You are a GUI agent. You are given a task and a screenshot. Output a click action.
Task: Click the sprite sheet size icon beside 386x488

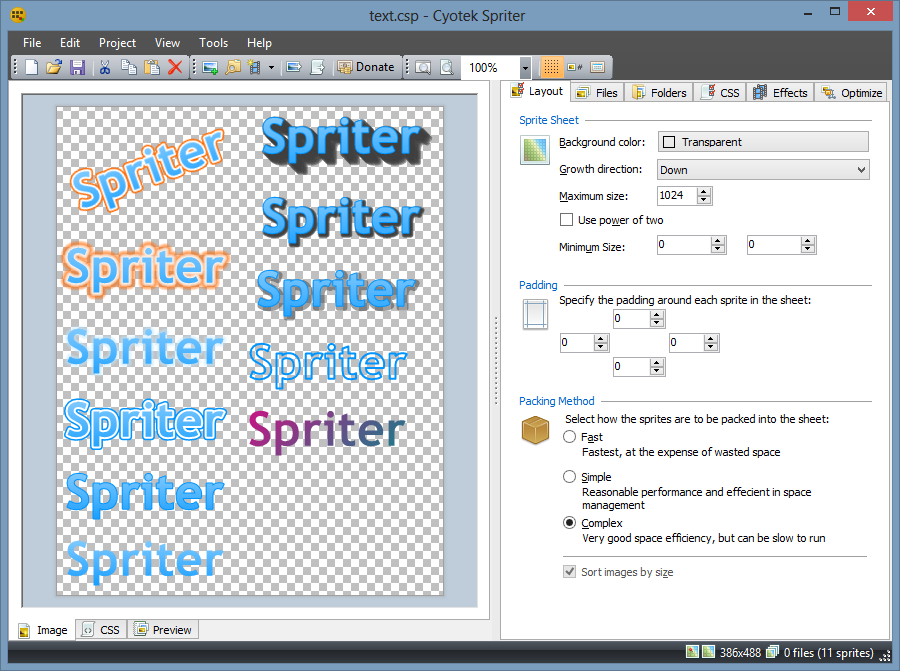pos(709,652)
